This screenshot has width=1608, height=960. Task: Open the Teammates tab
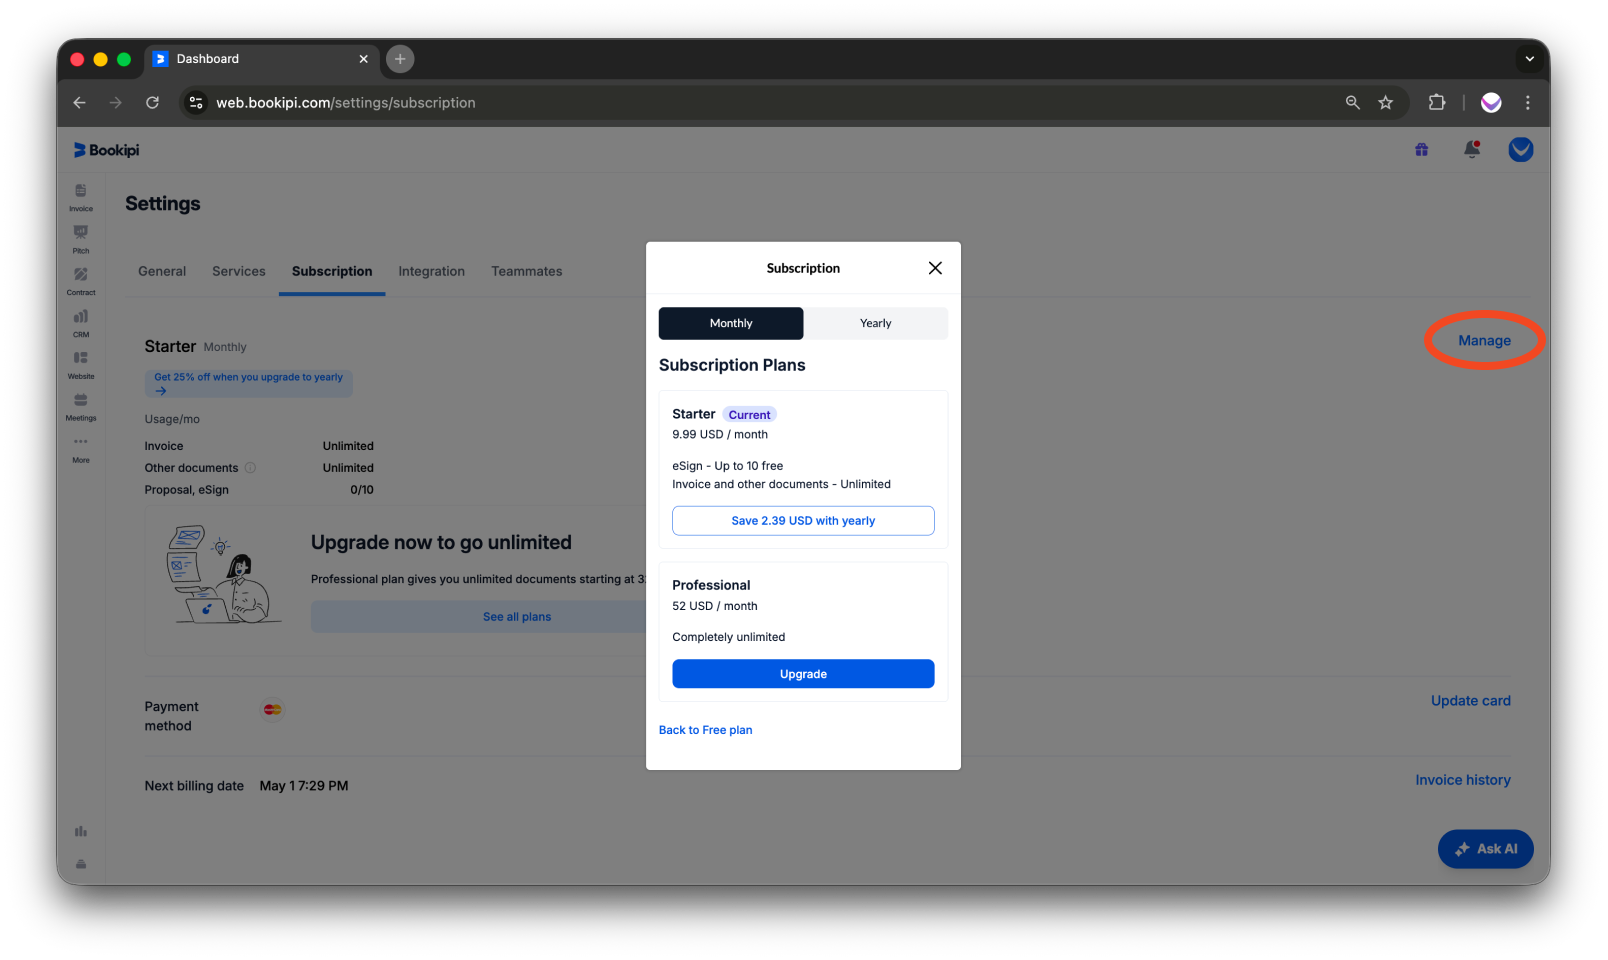(526, 271)
